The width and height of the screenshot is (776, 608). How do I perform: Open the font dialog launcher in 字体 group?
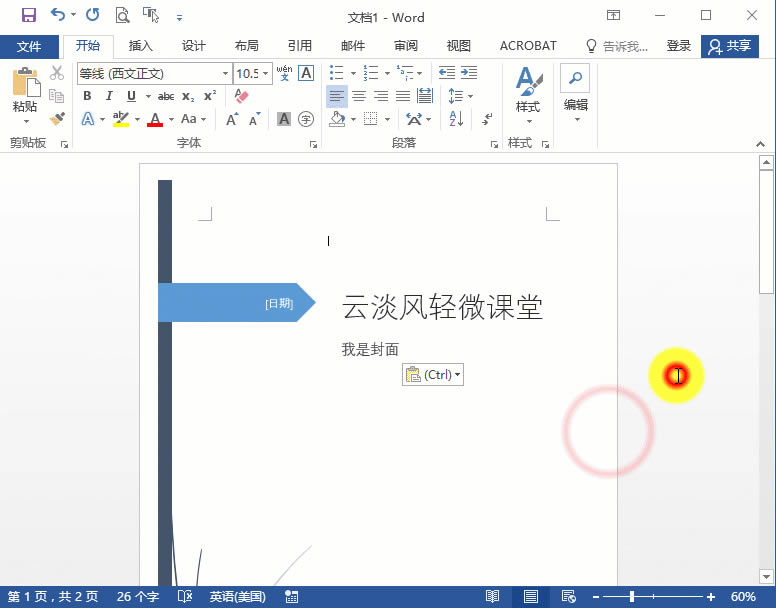click(313, 144)
